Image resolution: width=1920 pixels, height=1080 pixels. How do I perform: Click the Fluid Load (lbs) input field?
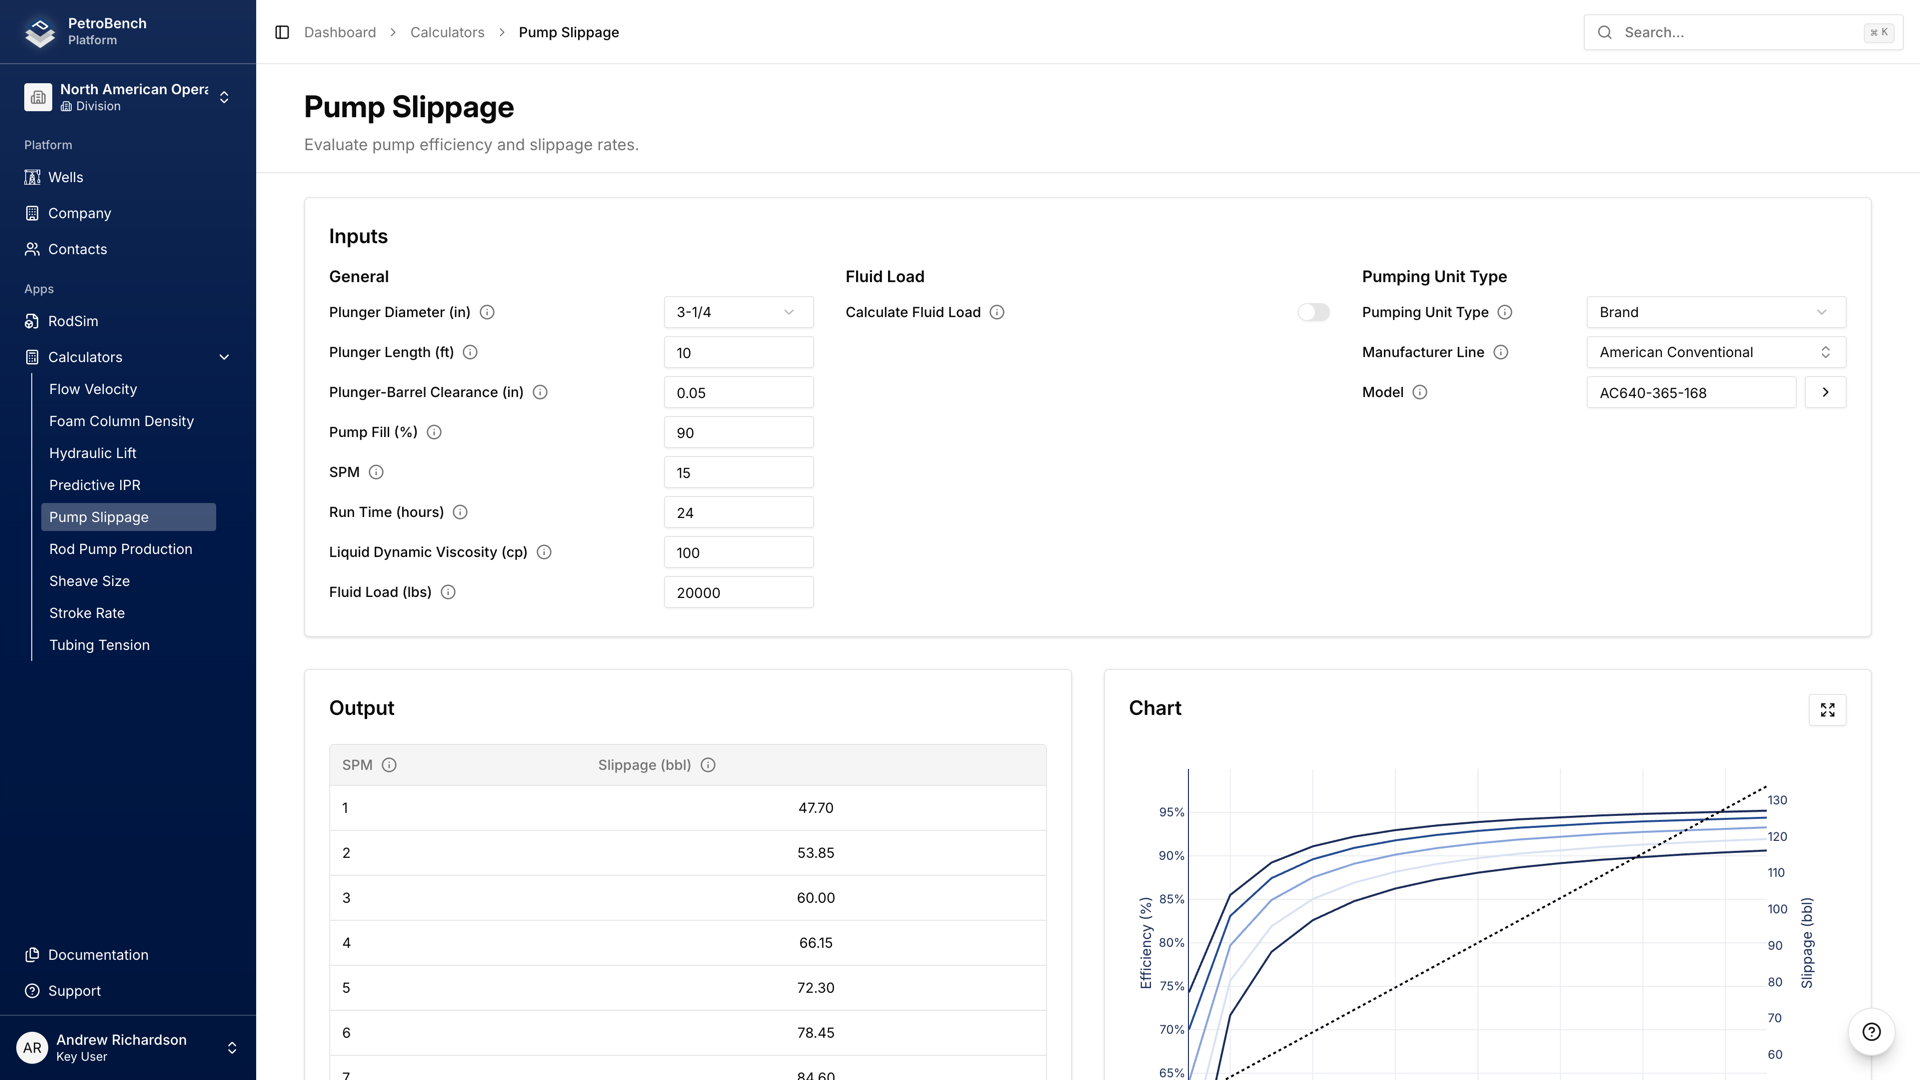pyautogui.click(x=738, y=592)
